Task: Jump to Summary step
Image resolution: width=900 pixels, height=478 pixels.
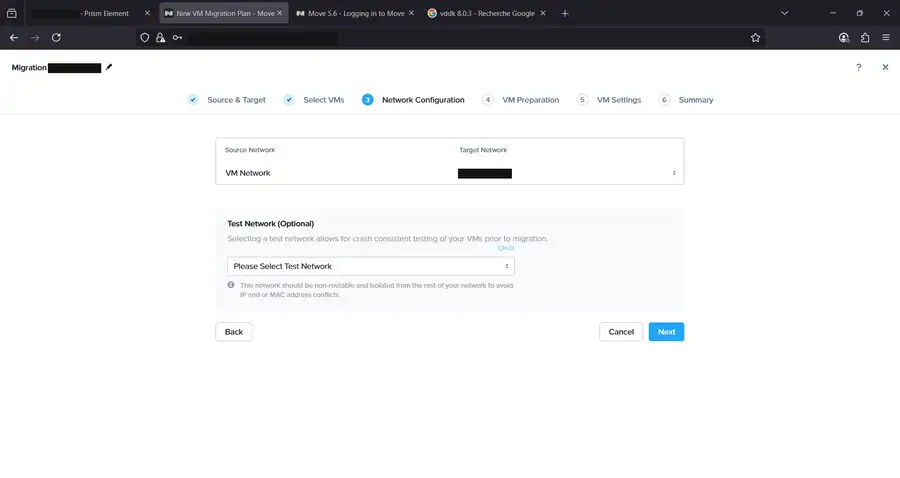Action: coord(686,100)
